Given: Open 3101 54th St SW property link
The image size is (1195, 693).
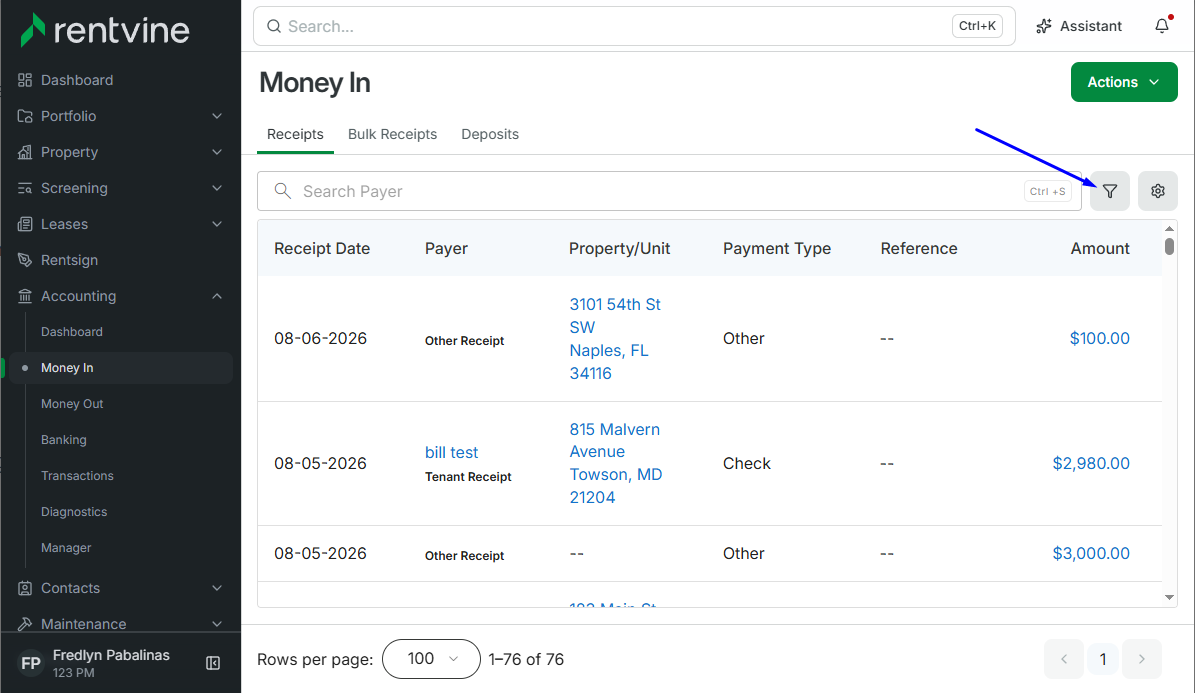Looking at the screenshot, I should click(x=615, y=338).
